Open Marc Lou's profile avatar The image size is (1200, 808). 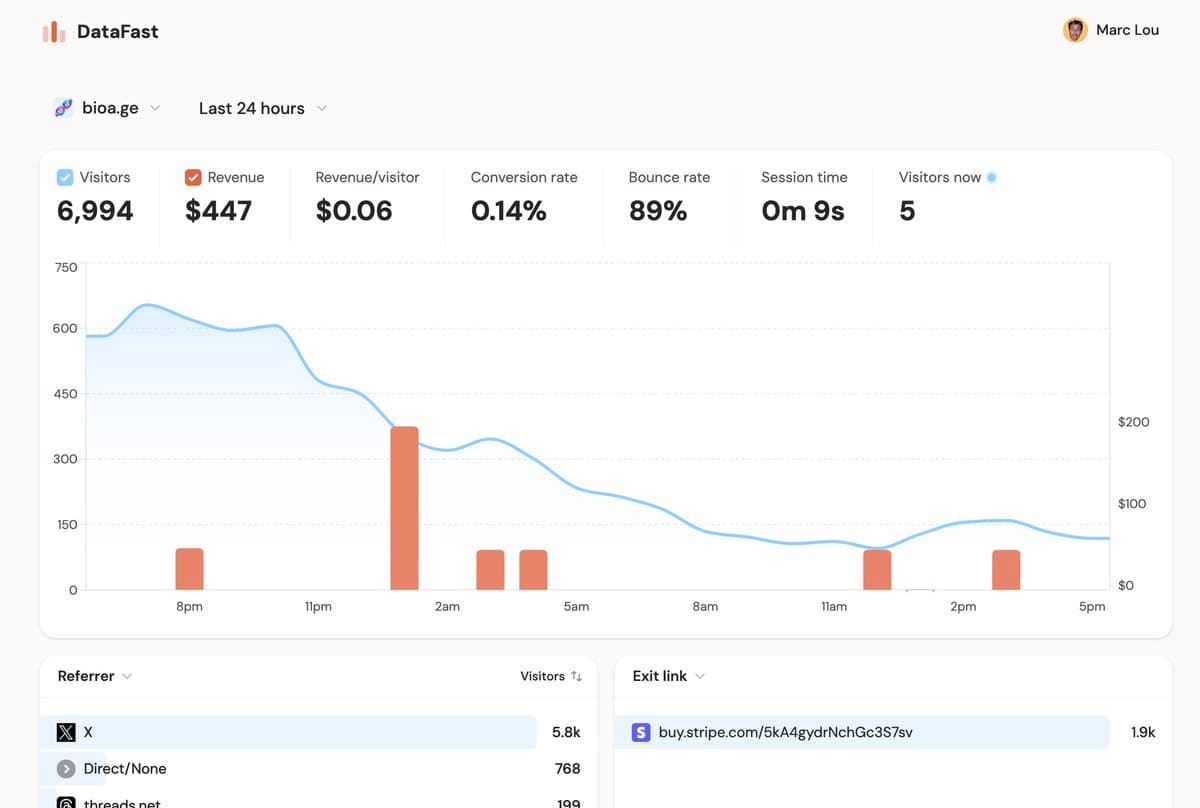[1075, 30]
